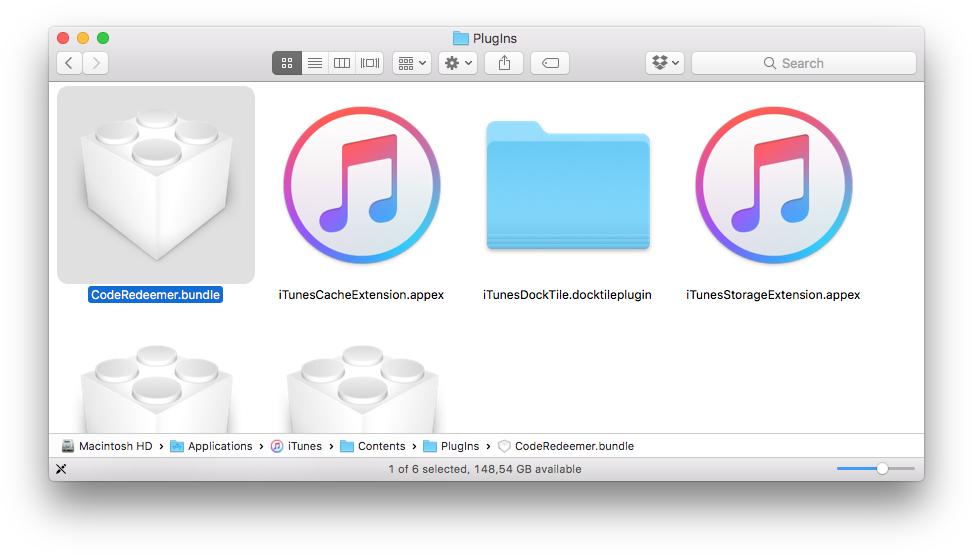The image size is (972, 555).
Task: Switch to icon view
Action: tap(287, 63)
